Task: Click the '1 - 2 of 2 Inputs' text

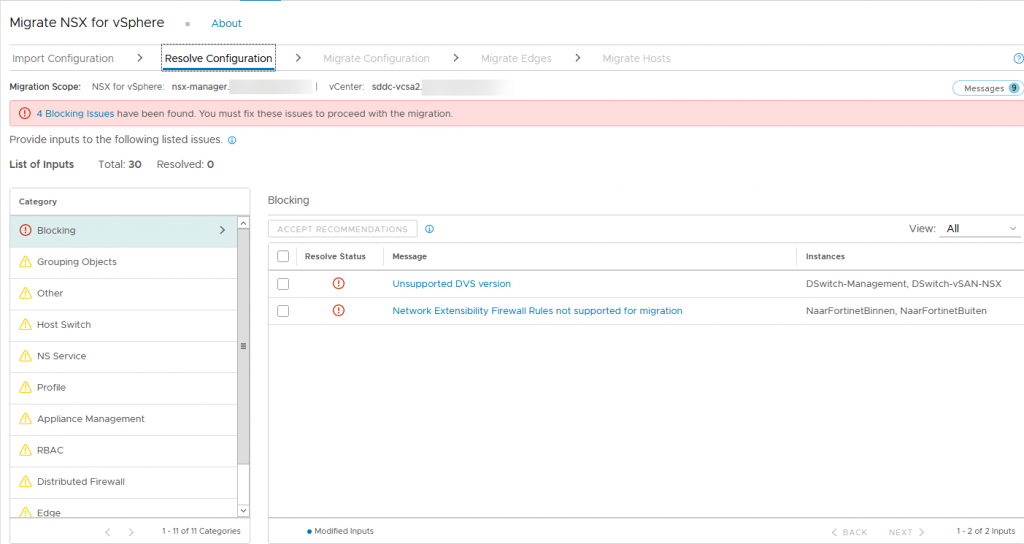Action: (985, 531)
